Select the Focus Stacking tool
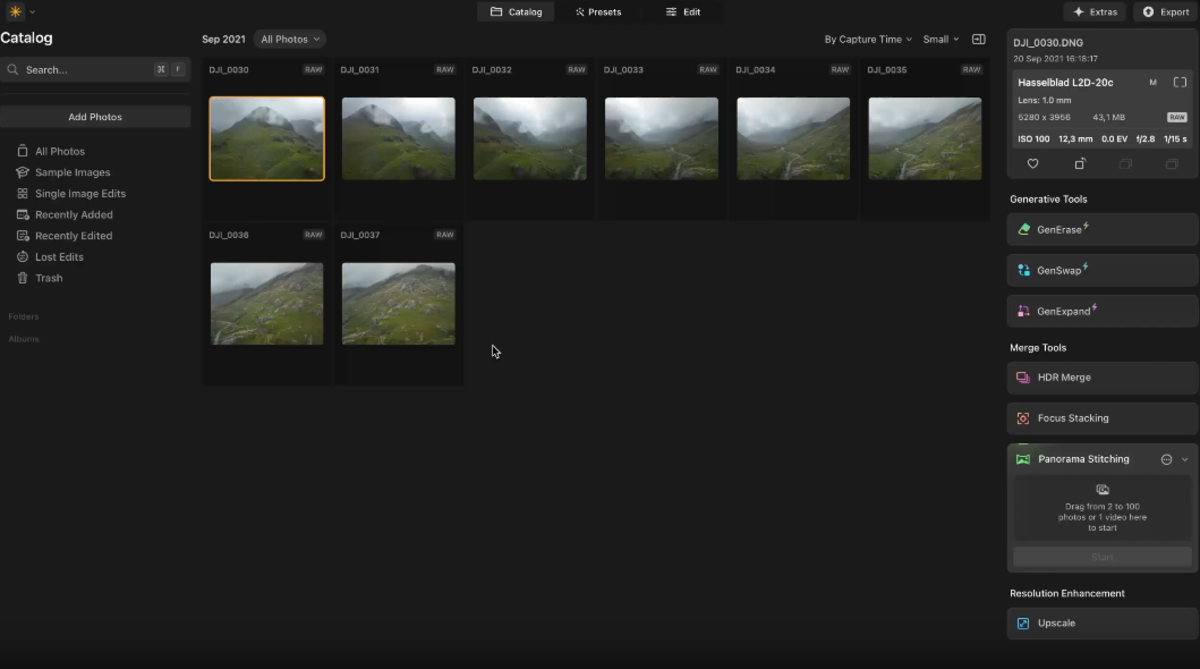 point(1100,418)
